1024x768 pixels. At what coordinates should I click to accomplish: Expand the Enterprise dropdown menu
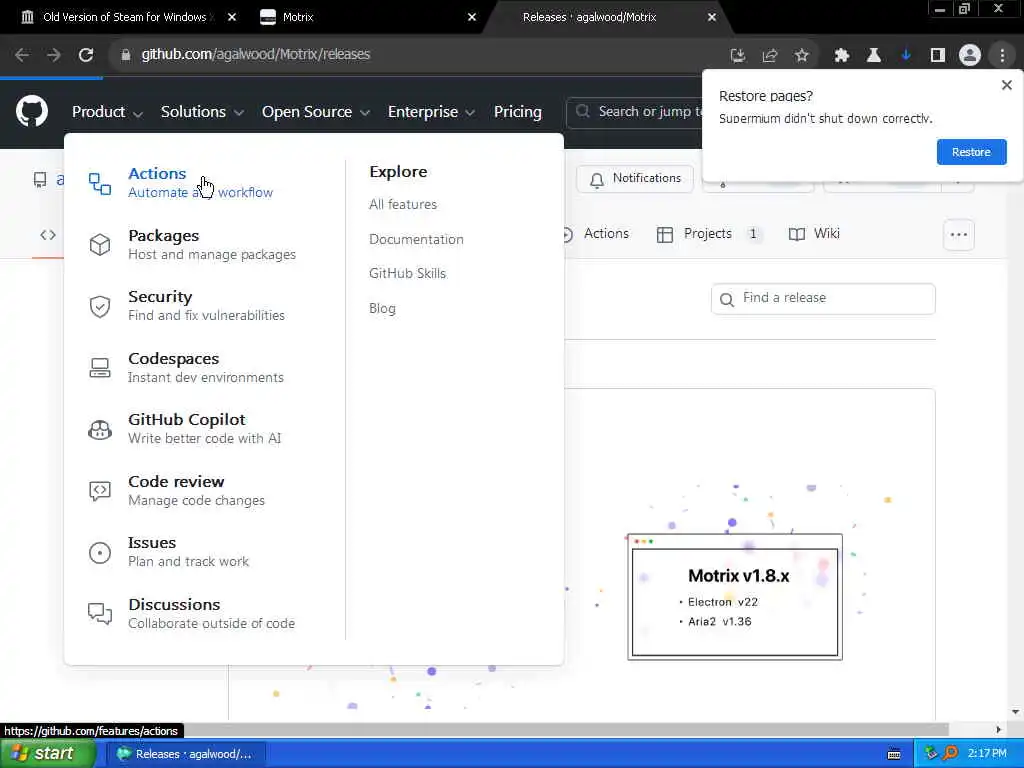point(431,112)
